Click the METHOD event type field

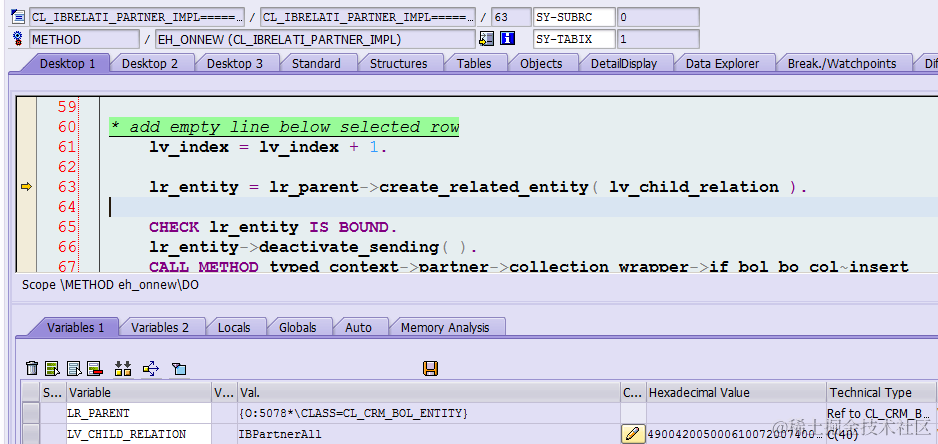point(84,39)
